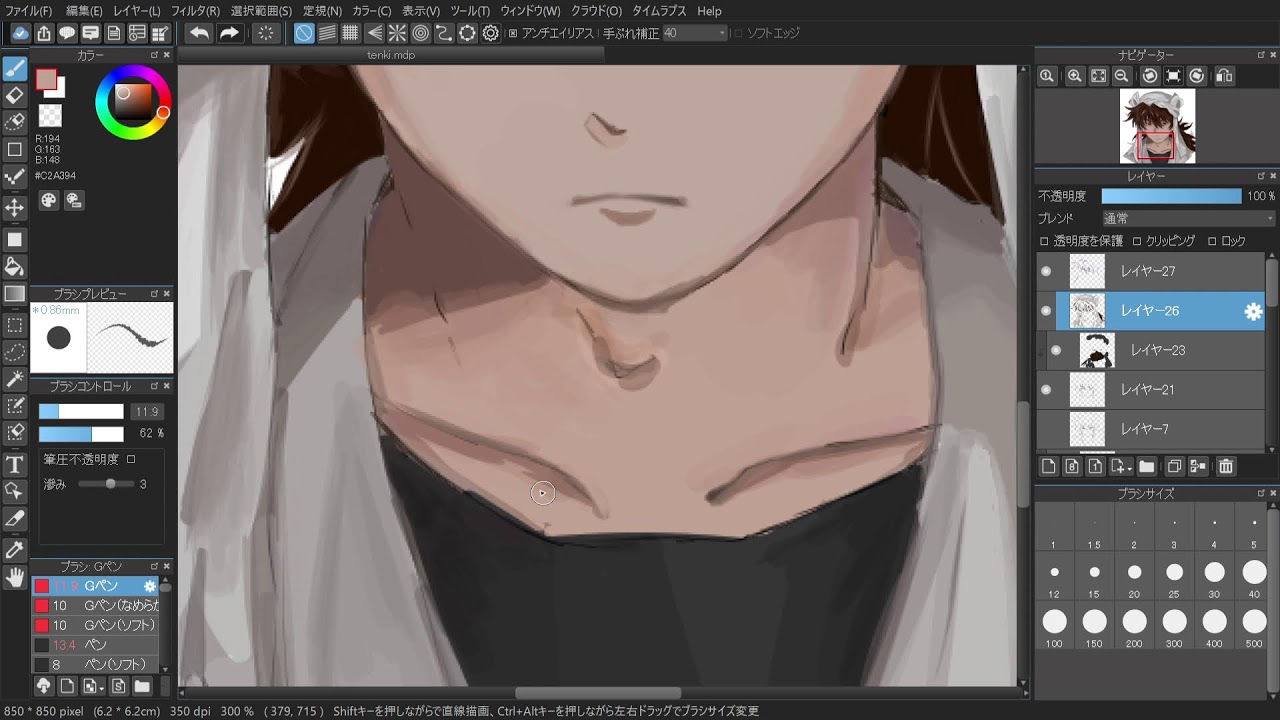The image size is (1280, 720).
Task: Enable concentric circle snap guide
Action: 420,33
